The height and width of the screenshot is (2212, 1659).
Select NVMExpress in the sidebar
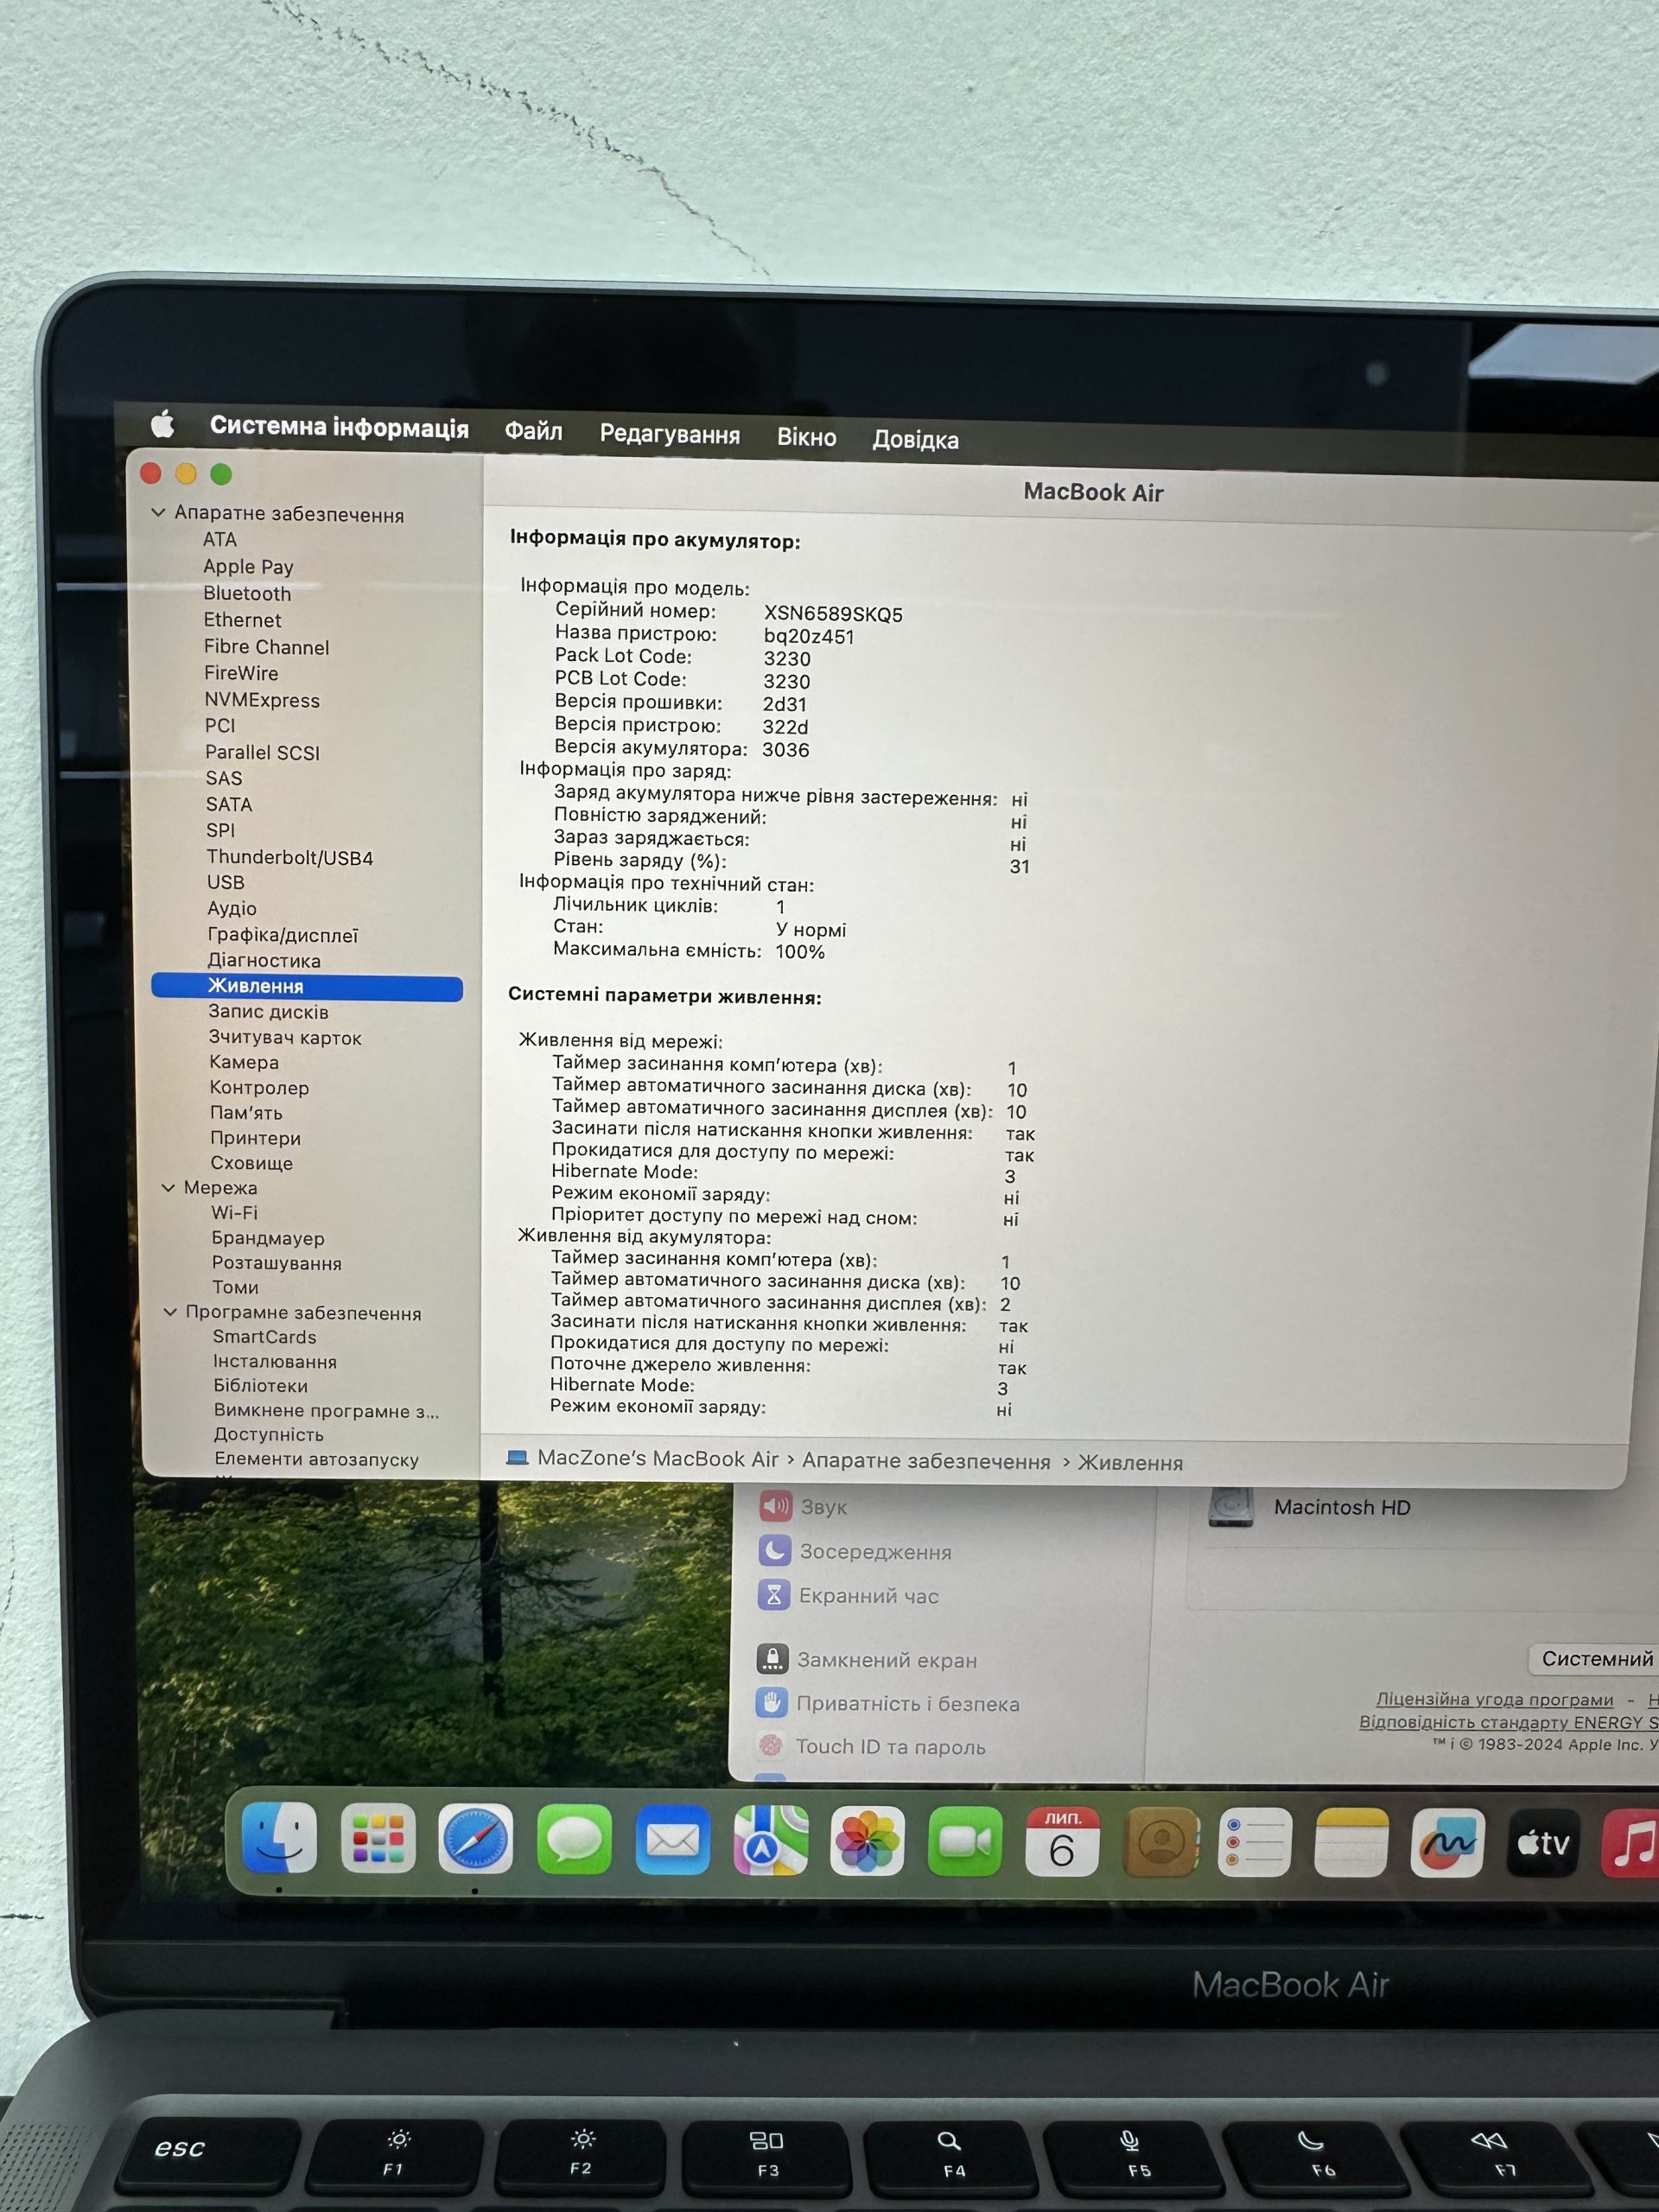[262, 700]
